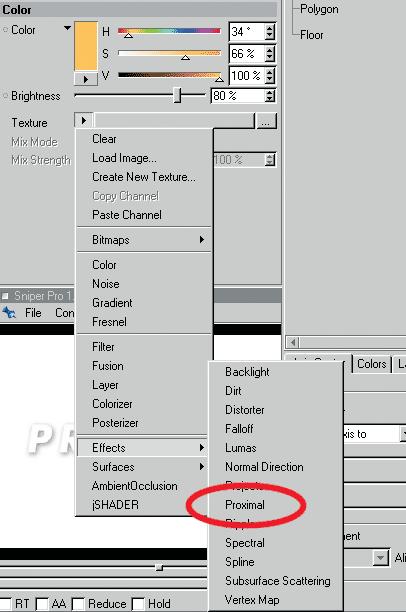Click arrow button under the color swatch
Viewport: 406px width, 612px height.
pyautogui.click(x=85, y=79)
